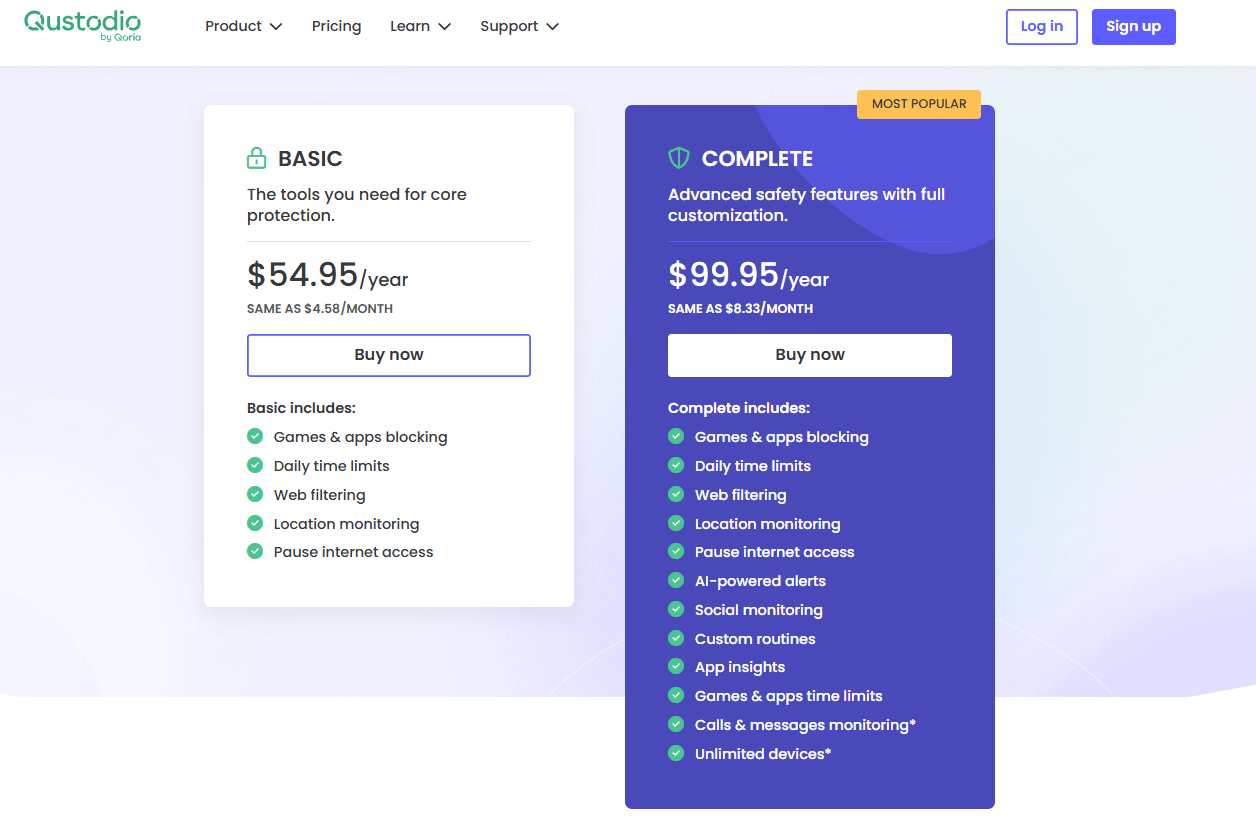
Task: Click Basic plan's Web filtering checkmark
Action: [x=255, y=494]
